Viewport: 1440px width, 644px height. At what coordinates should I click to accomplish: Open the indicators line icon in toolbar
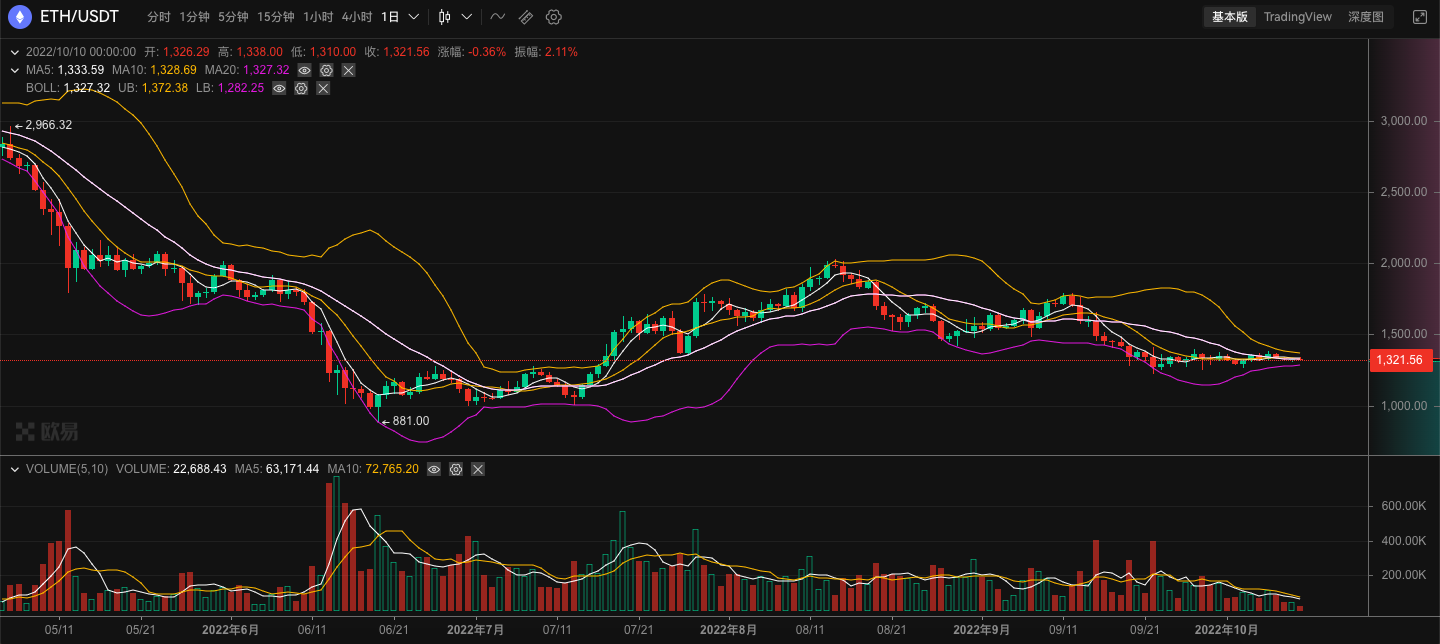coord(497,17)
